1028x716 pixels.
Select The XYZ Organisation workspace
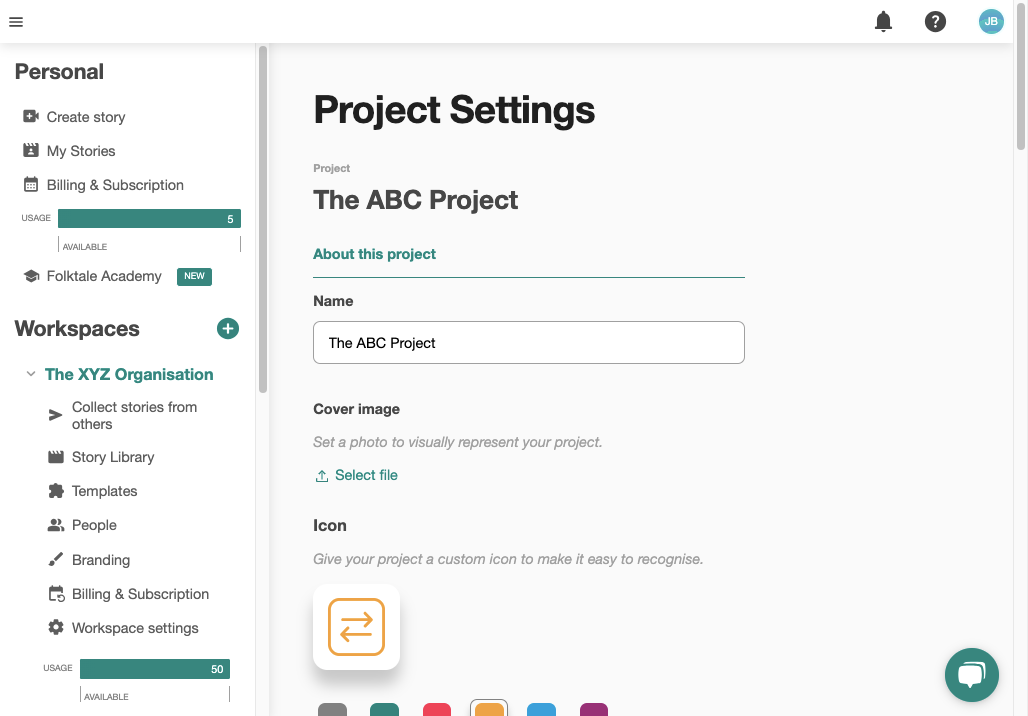click(x=129, y=374)
